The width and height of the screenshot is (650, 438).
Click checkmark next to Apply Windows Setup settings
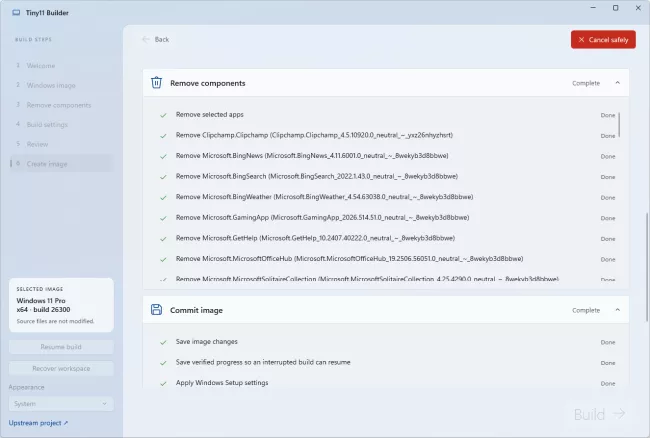point(163,384)
